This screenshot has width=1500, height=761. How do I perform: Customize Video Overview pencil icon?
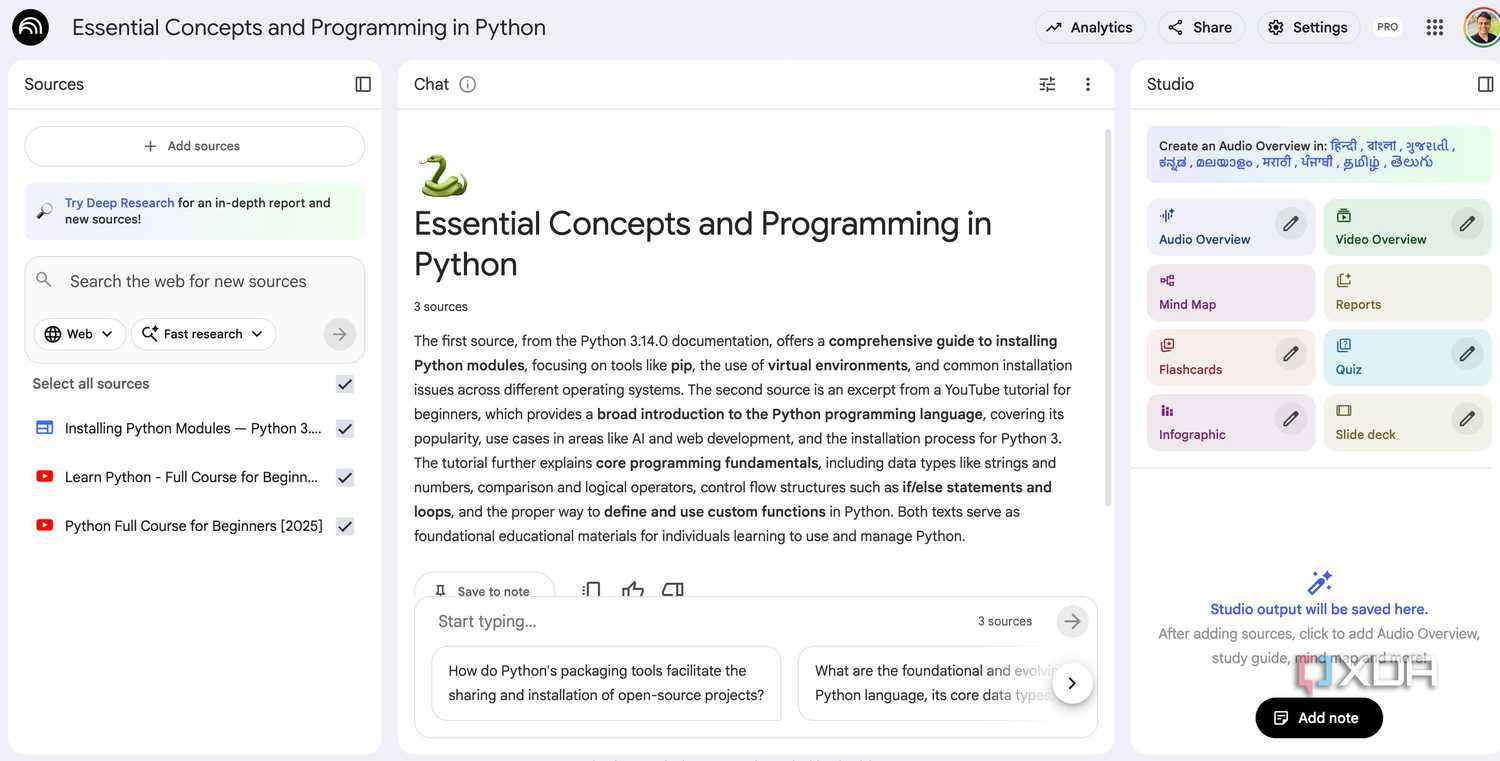pos(1467,224)
